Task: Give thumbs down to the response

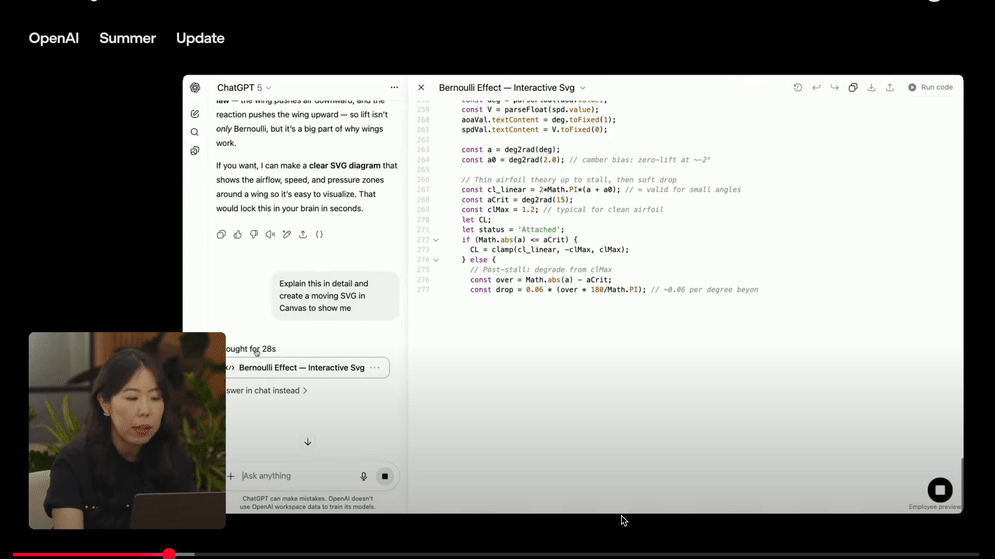Action: pyautogui.click(x=254, y=235)
